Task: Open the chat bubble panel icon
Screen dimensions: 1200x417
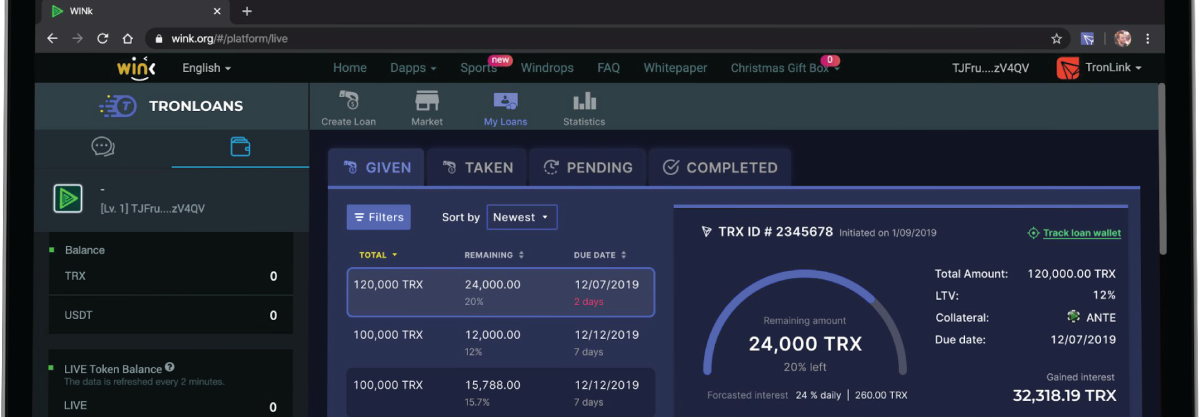Action: [103, 147]
